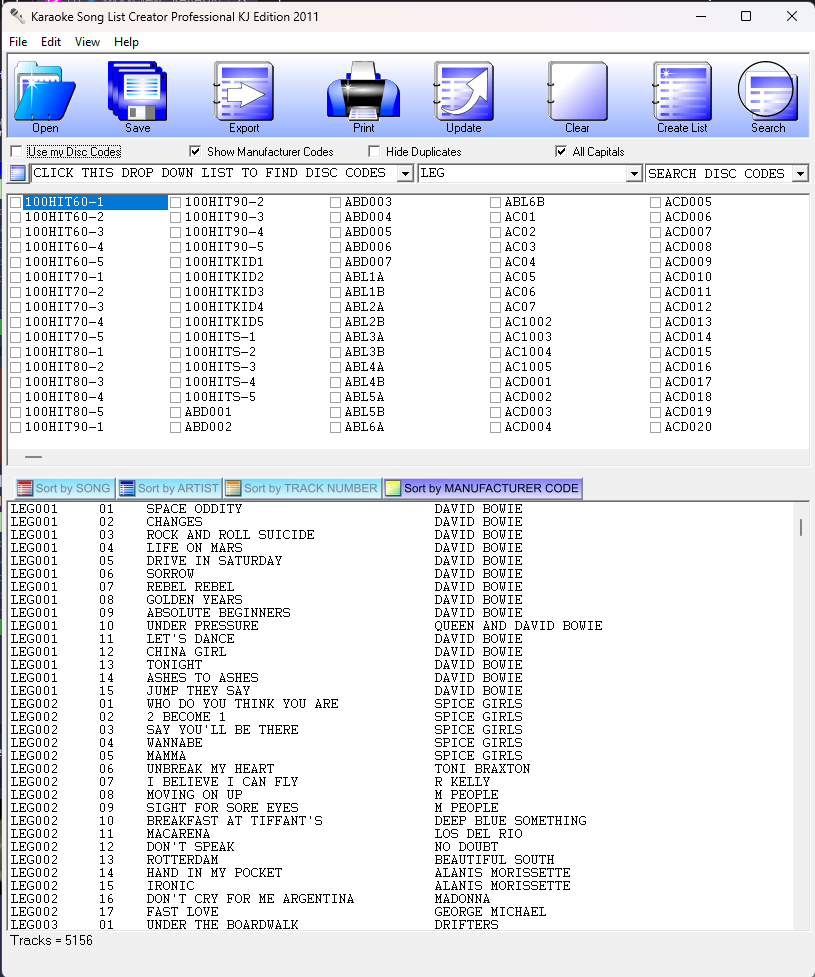815x977 pixels.
Task: Click the Update toolbar icon
Action: click(x=464, y=91)
